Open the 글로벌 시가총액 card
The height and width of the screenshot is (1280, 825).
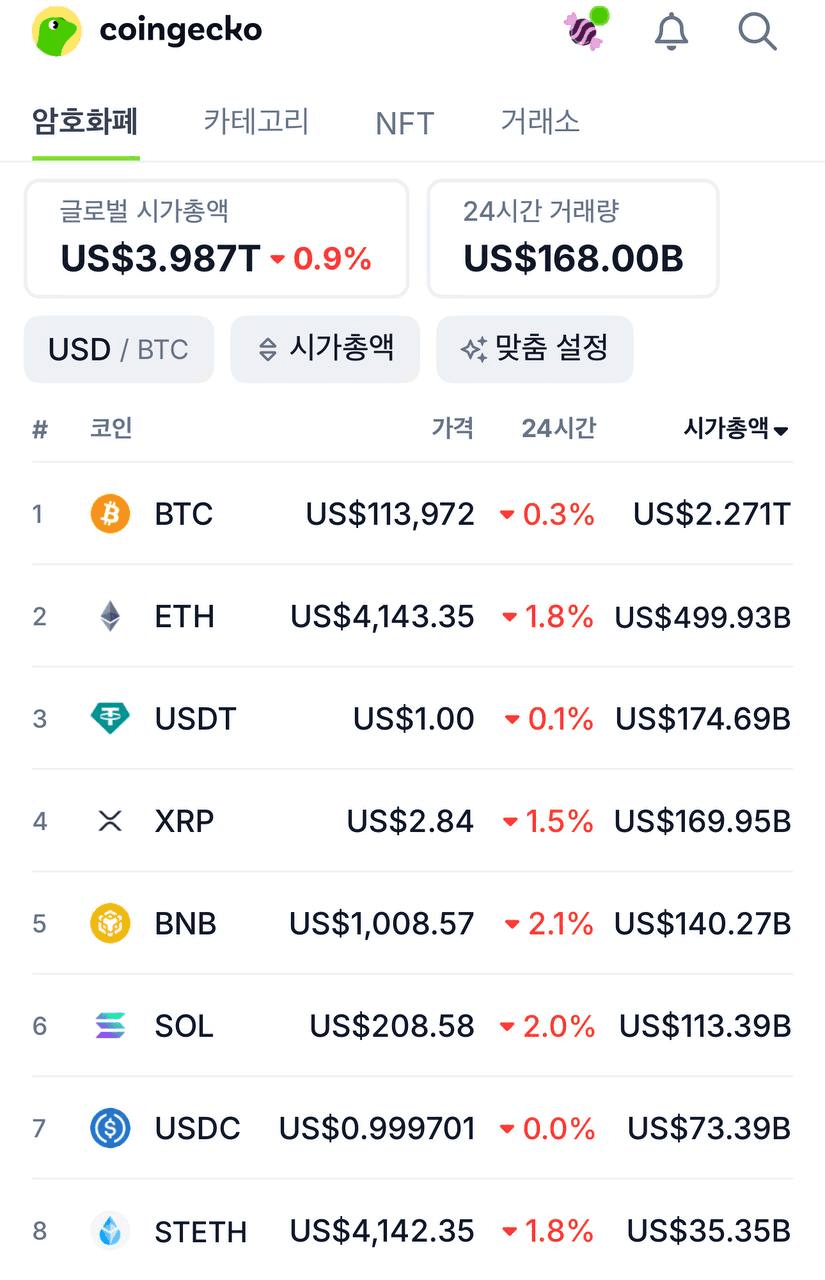[216, 238]
